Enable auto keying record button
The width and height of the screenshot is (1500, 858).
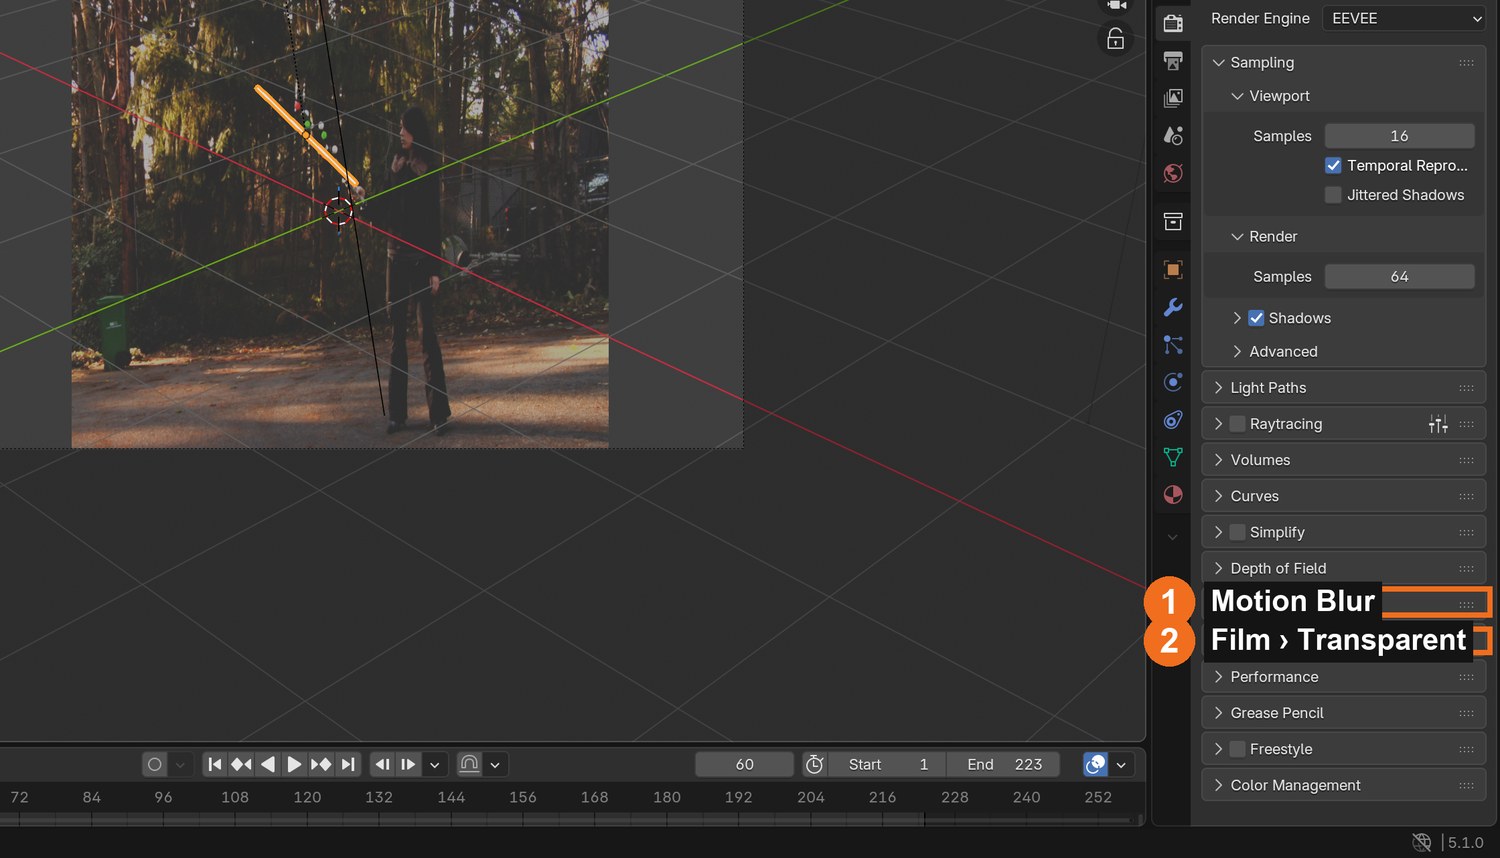click(154, 764)
